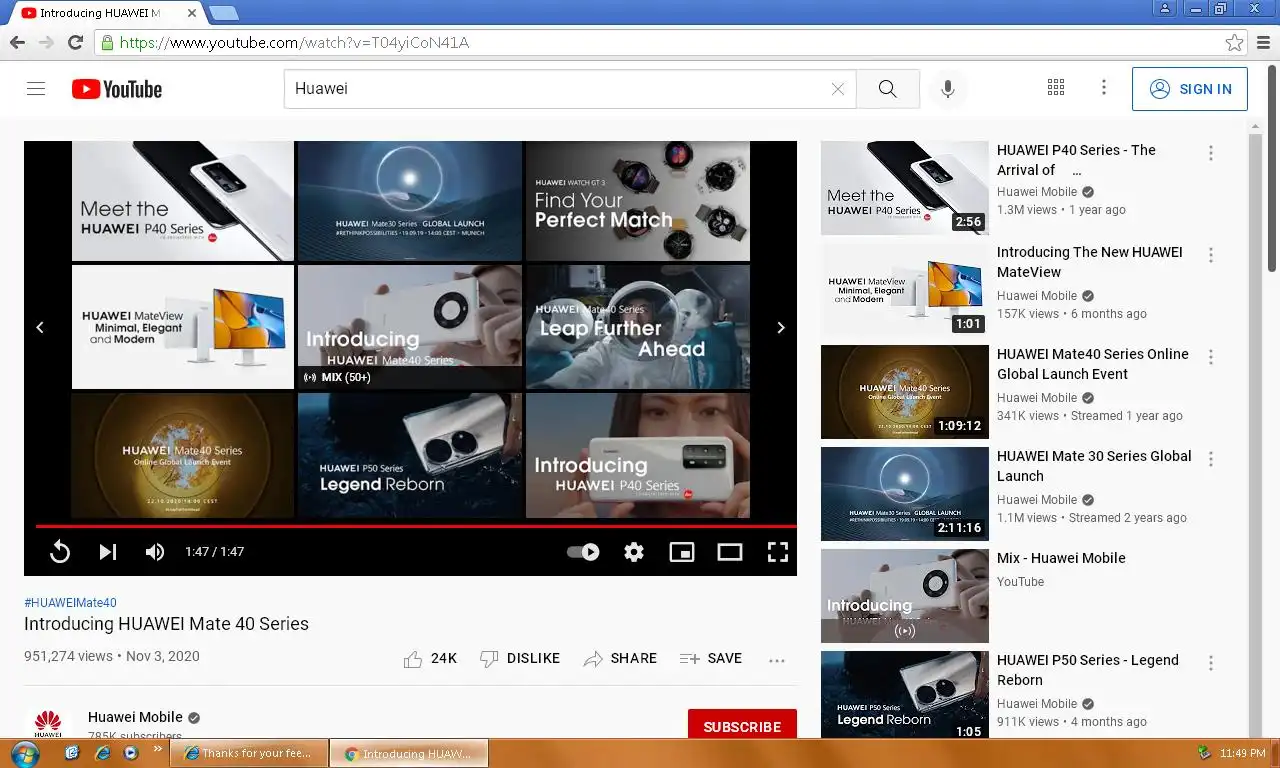The height and width of the screenshot is (768, 1280).
Task: Open player settings gear
Action: coord(634,552)
